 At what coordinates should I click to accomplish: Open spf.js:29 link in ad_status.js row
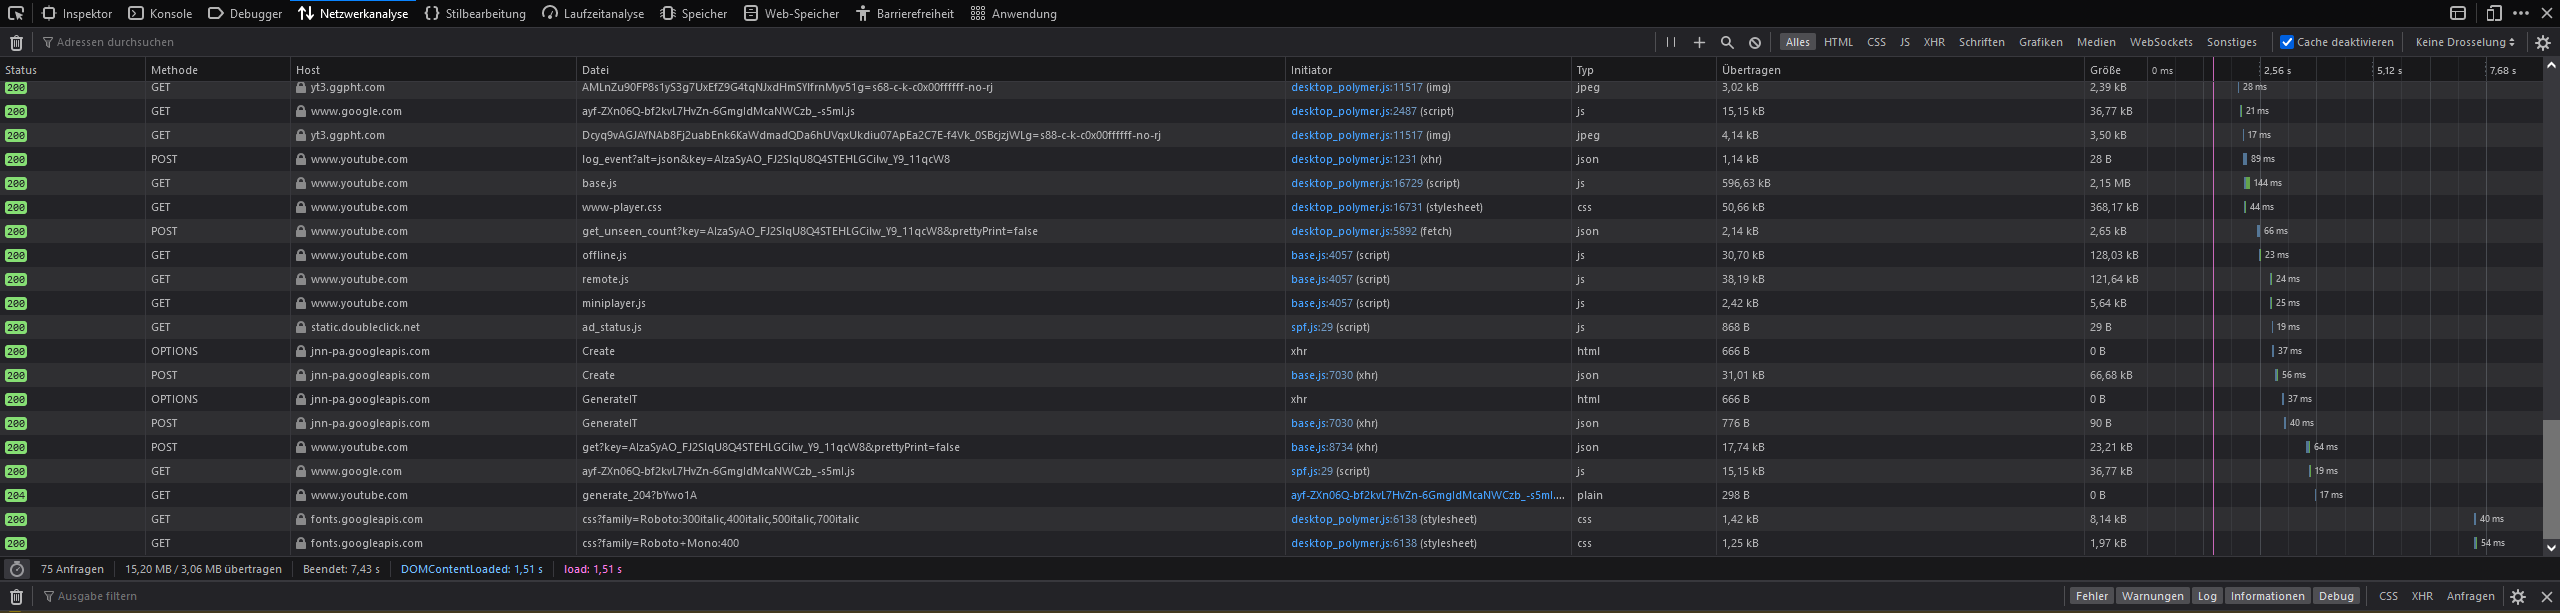coord(1311,327)
